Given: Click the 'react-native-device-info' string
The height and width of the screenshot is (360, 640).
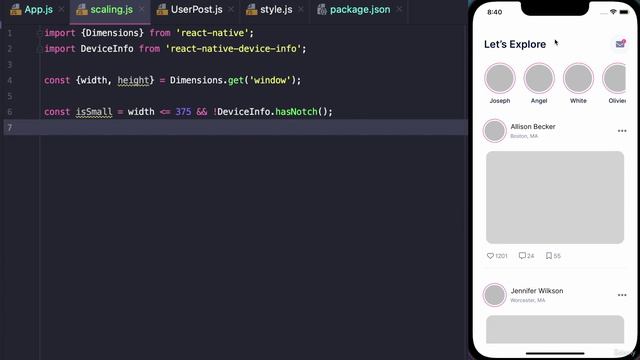Looking at the screenshot, I should (x=233, y=49).
